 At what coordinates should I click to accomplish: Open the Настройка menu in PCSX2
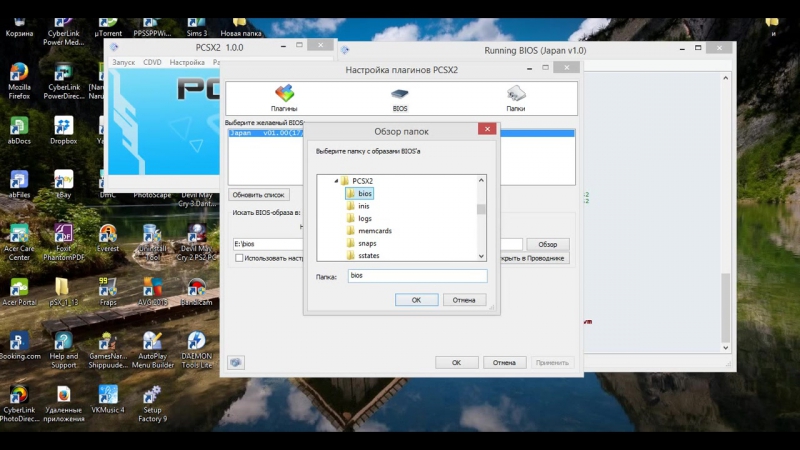(187, 62)
